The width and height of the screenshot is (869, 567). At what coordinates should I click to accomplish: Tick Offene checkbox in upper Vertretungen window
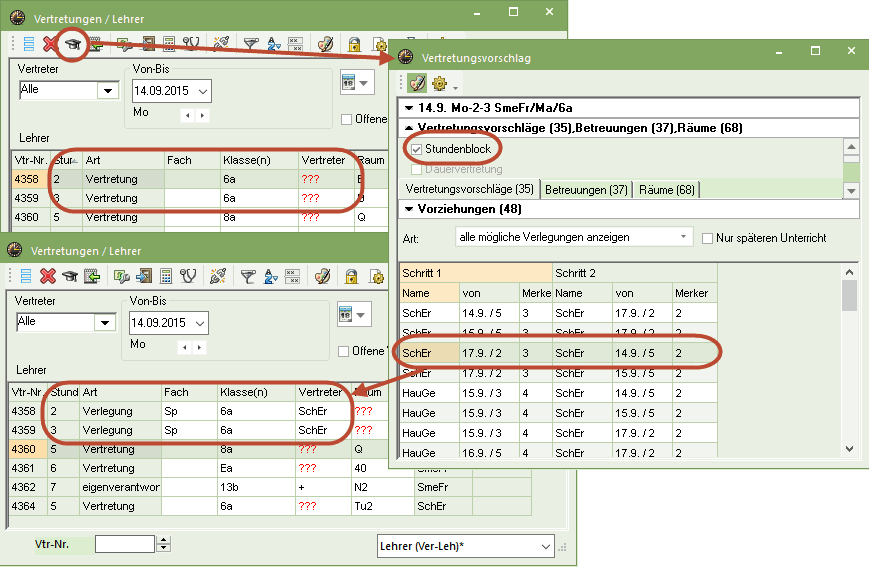pos(346,119)
